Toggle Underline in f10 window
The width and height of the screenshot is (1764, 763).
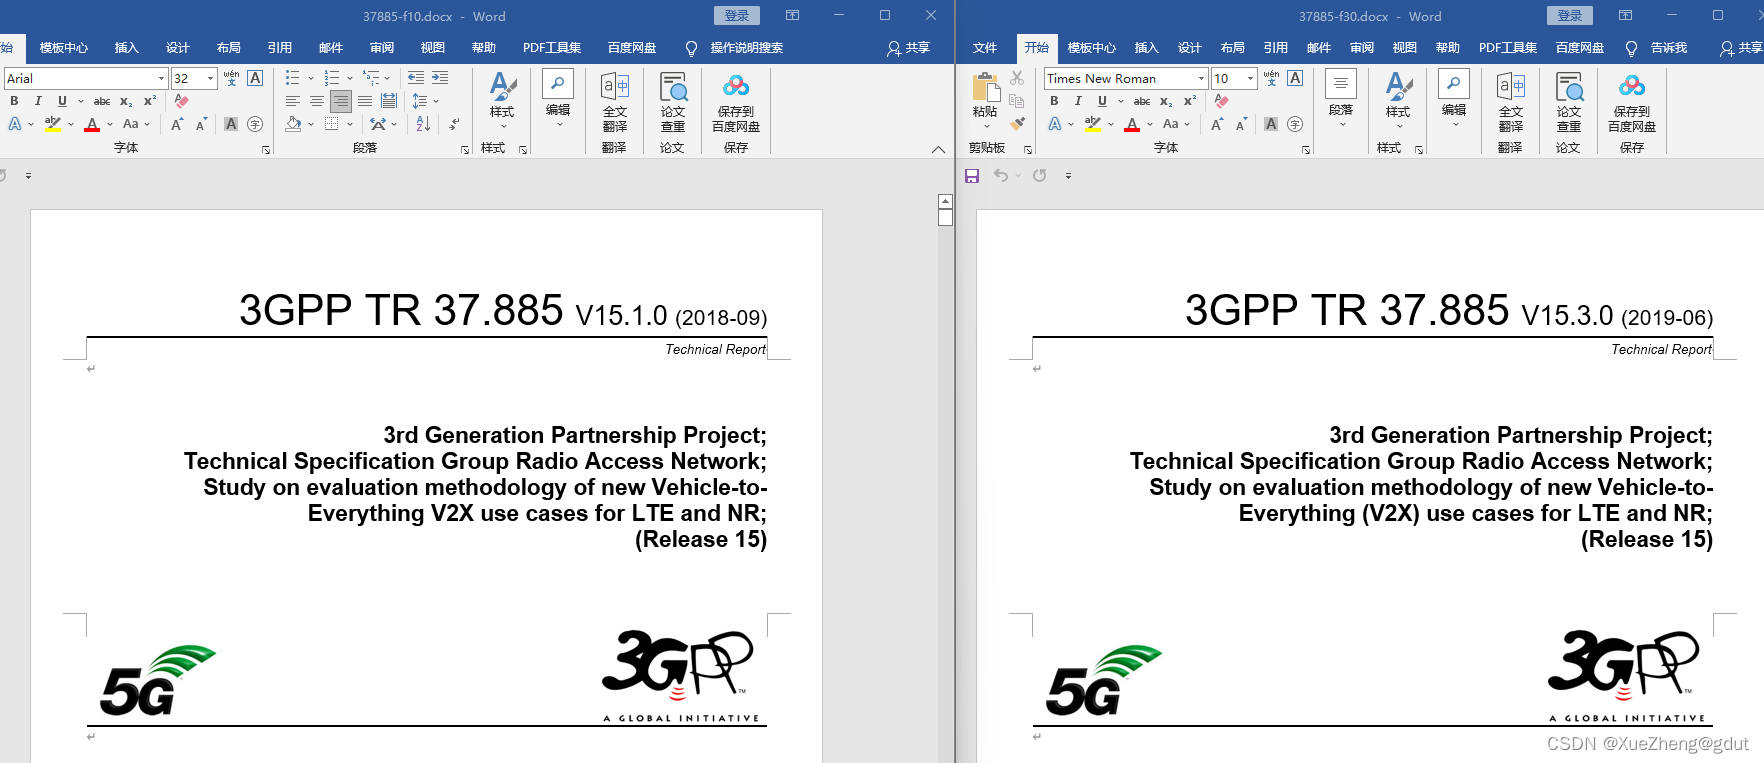point(62,101)
